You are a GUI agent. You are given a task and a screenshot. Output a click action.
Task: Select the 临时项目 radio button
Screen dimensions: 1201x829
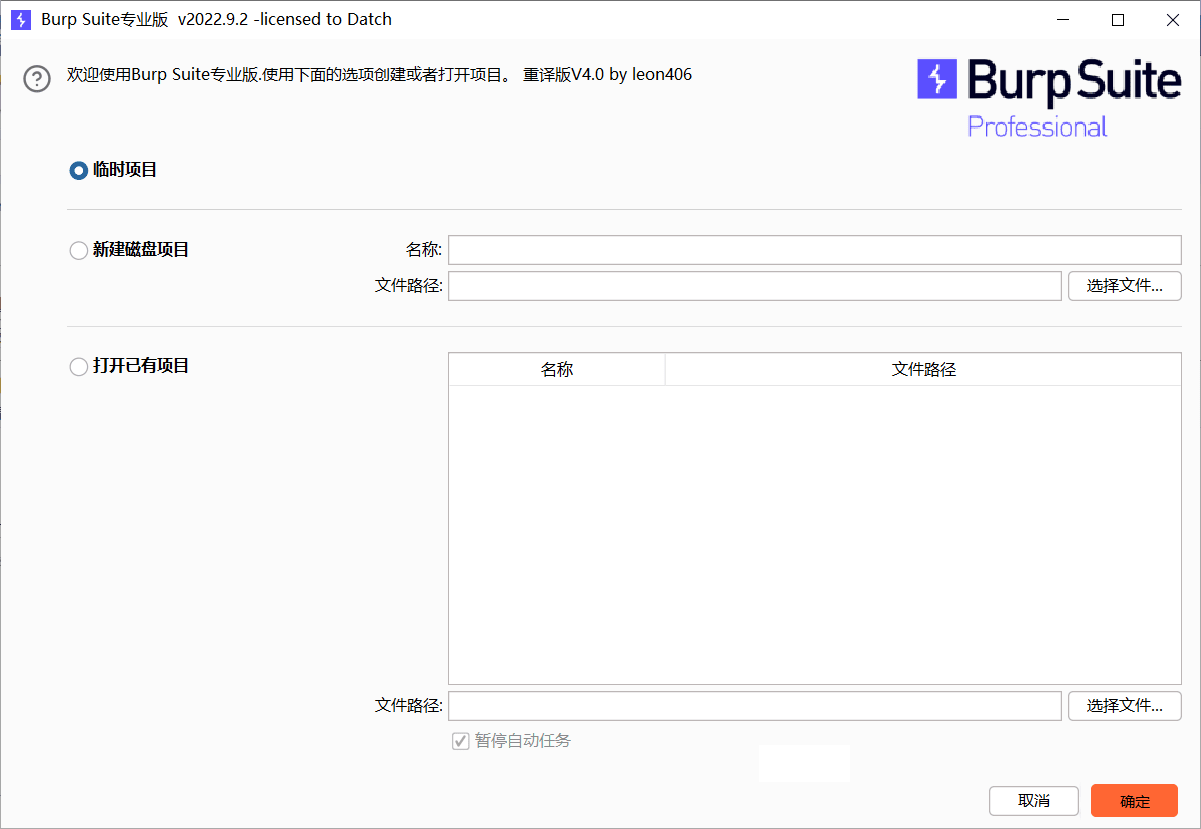[x=78, y=171]
